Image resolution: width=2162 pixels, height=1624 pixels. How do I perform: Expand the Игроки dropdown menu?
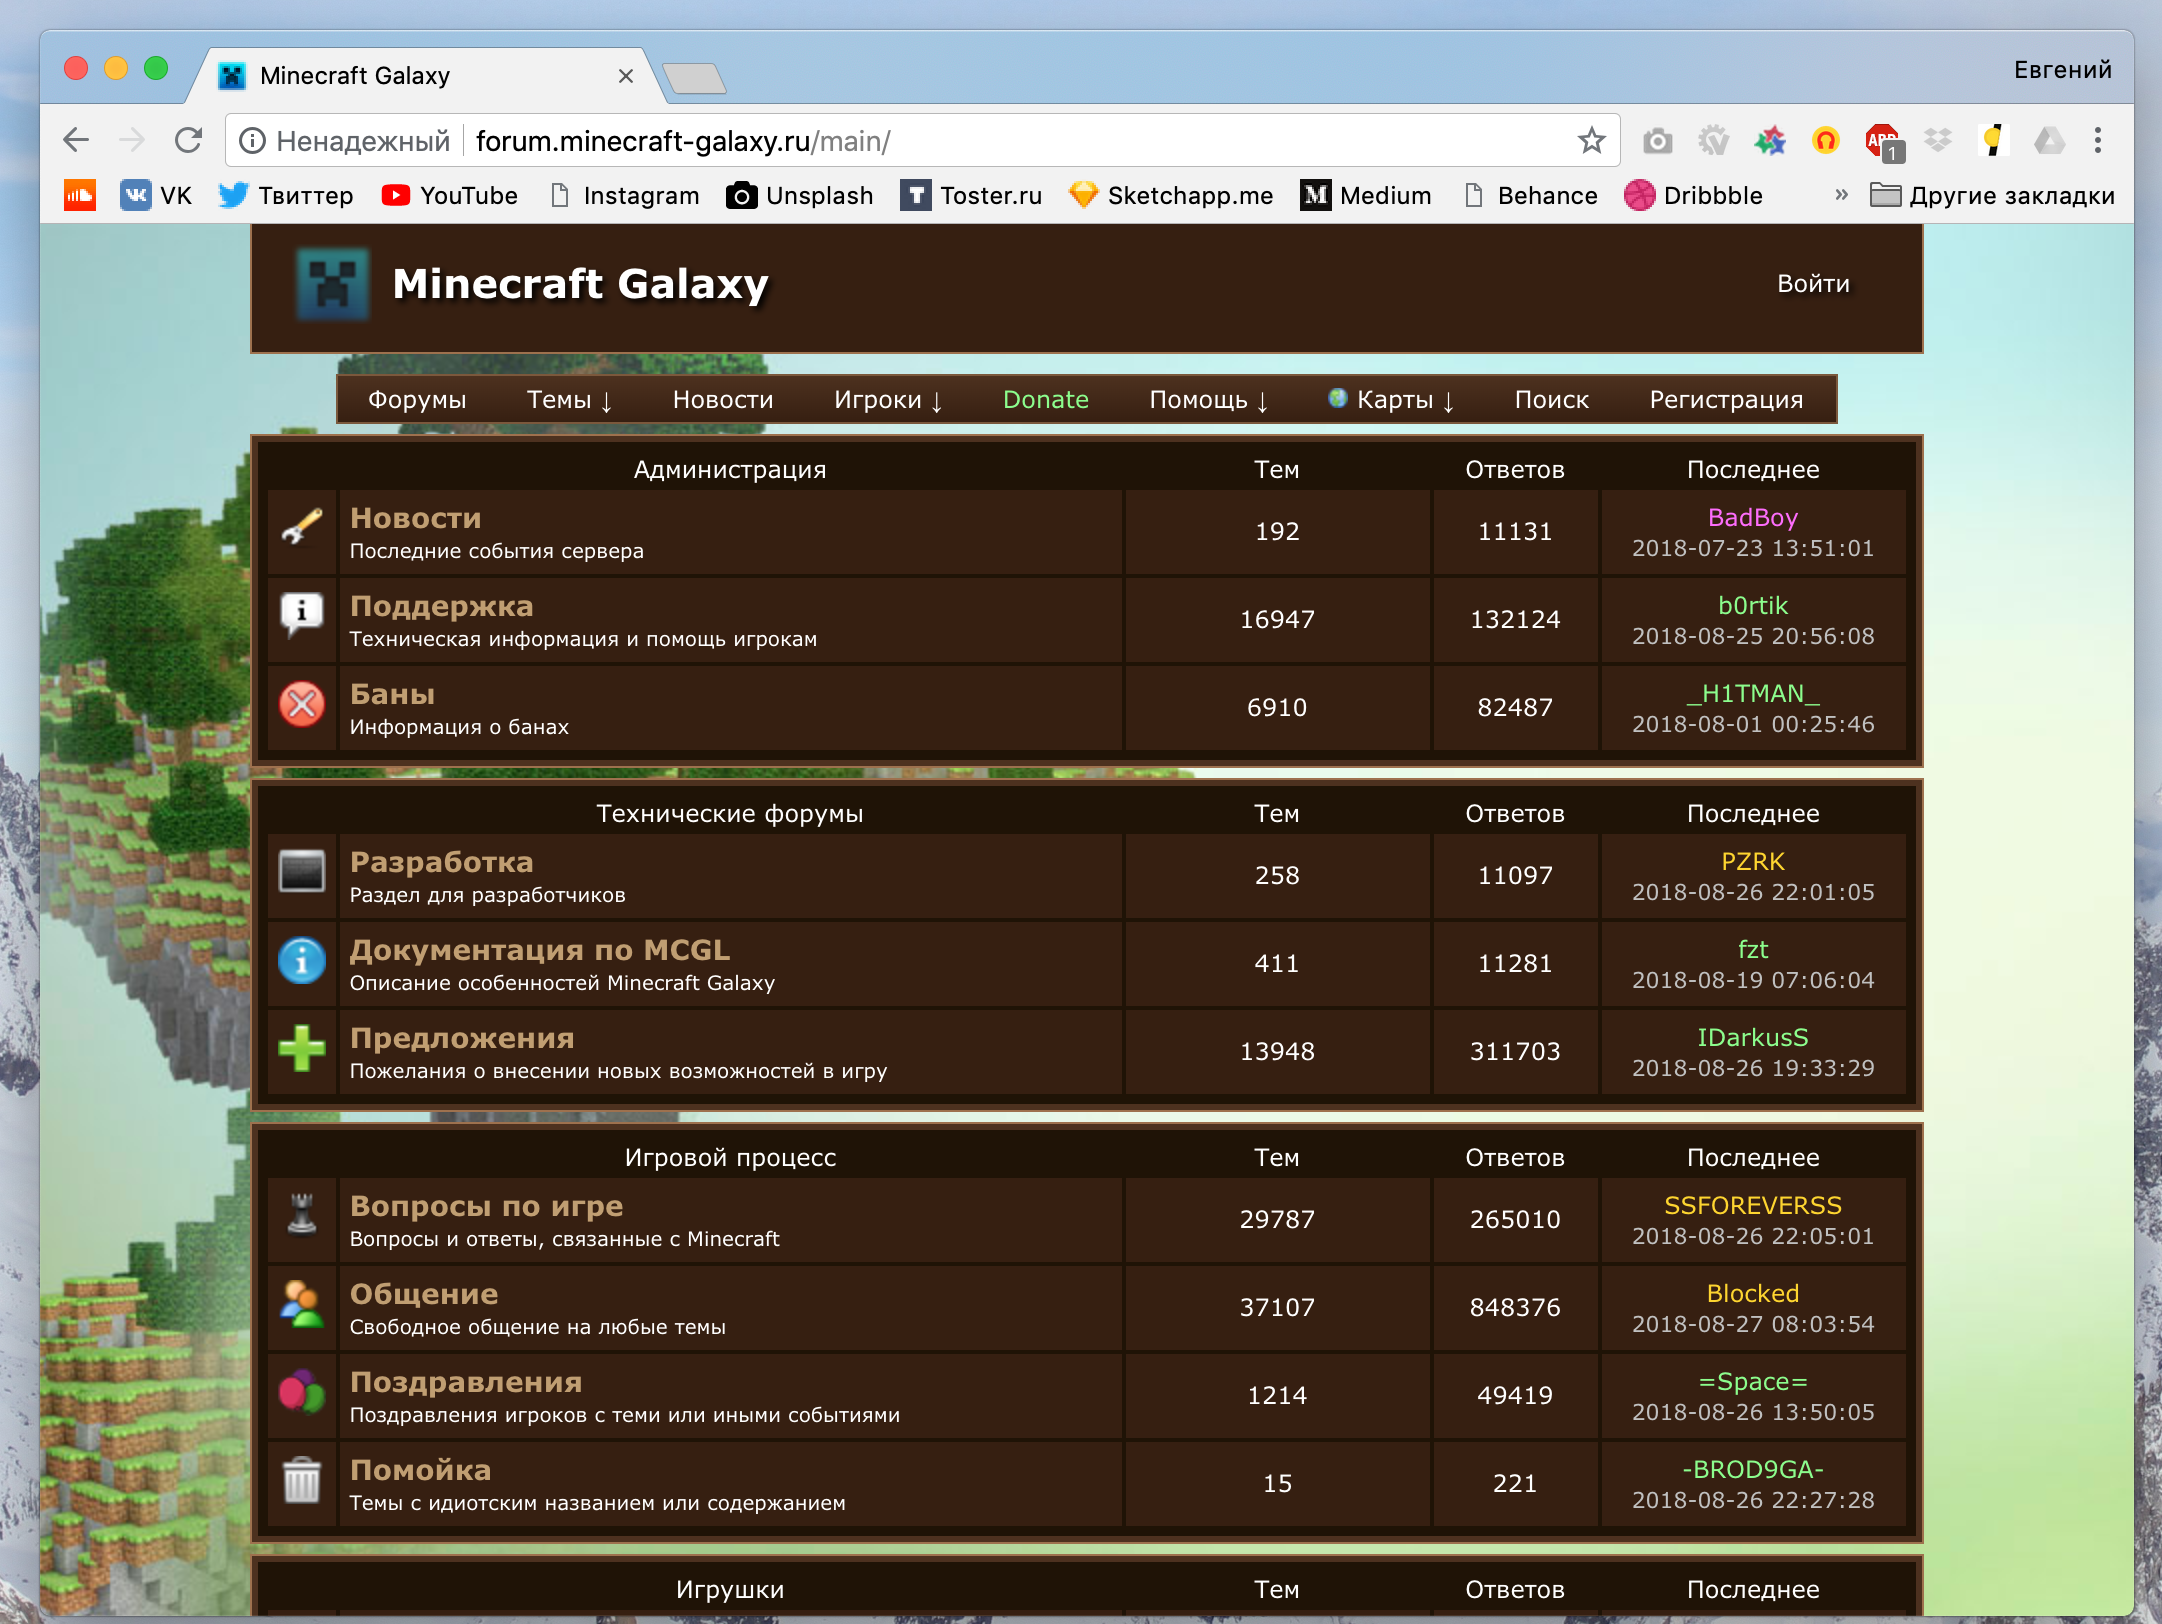(888, 400)
